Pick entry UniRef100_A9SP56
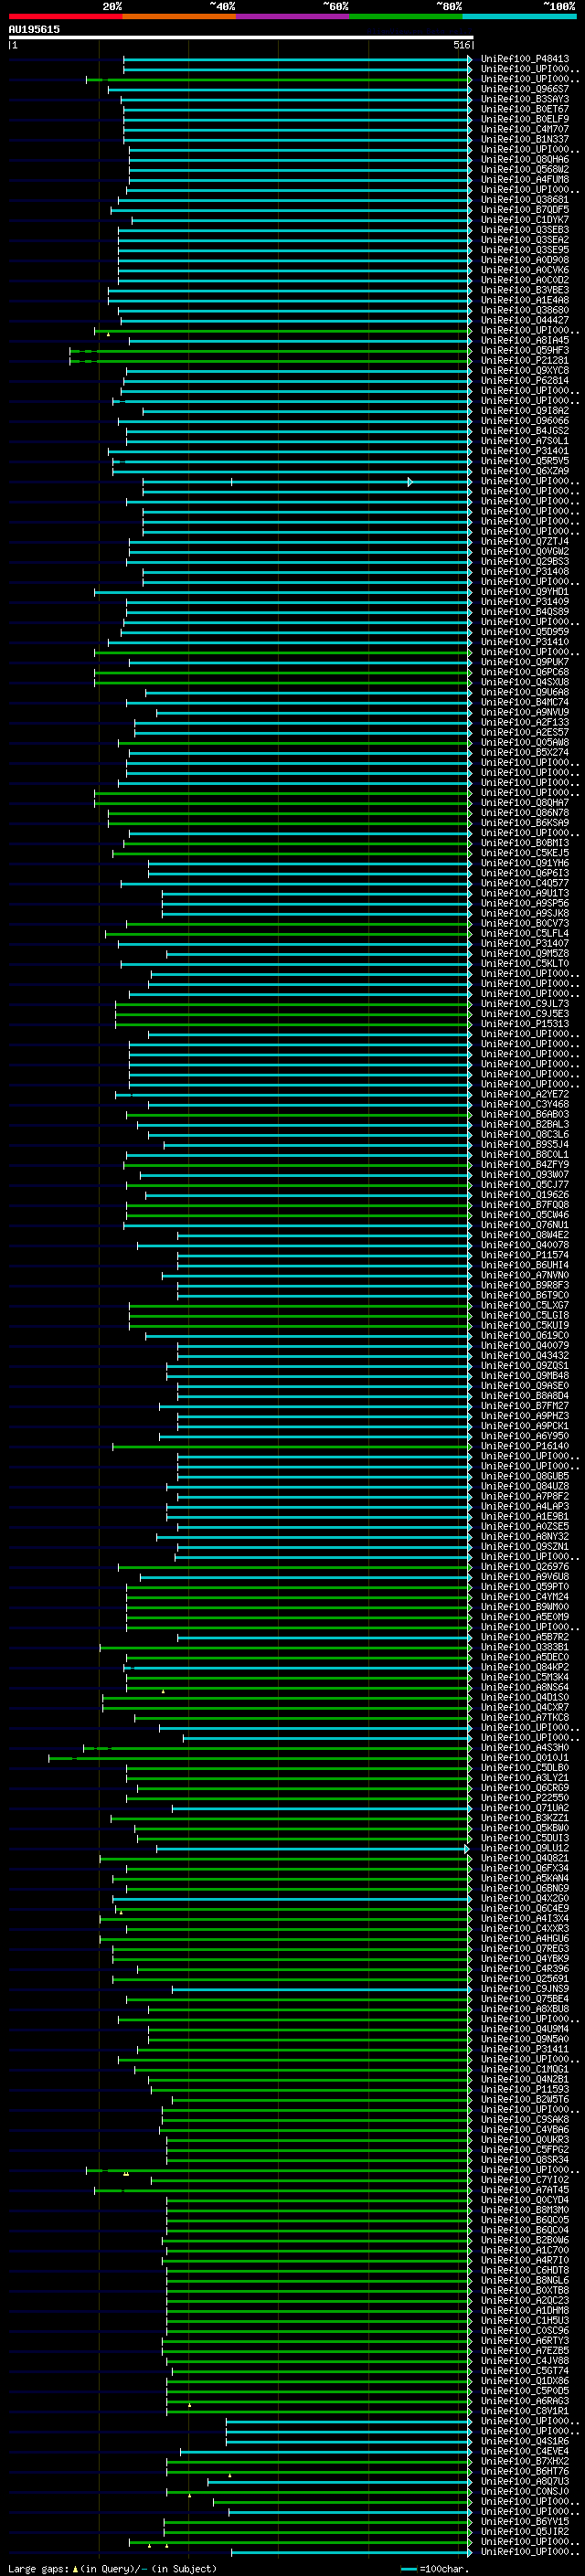Viewport: 585px width, 2576px height. click(x=524, y=903)
